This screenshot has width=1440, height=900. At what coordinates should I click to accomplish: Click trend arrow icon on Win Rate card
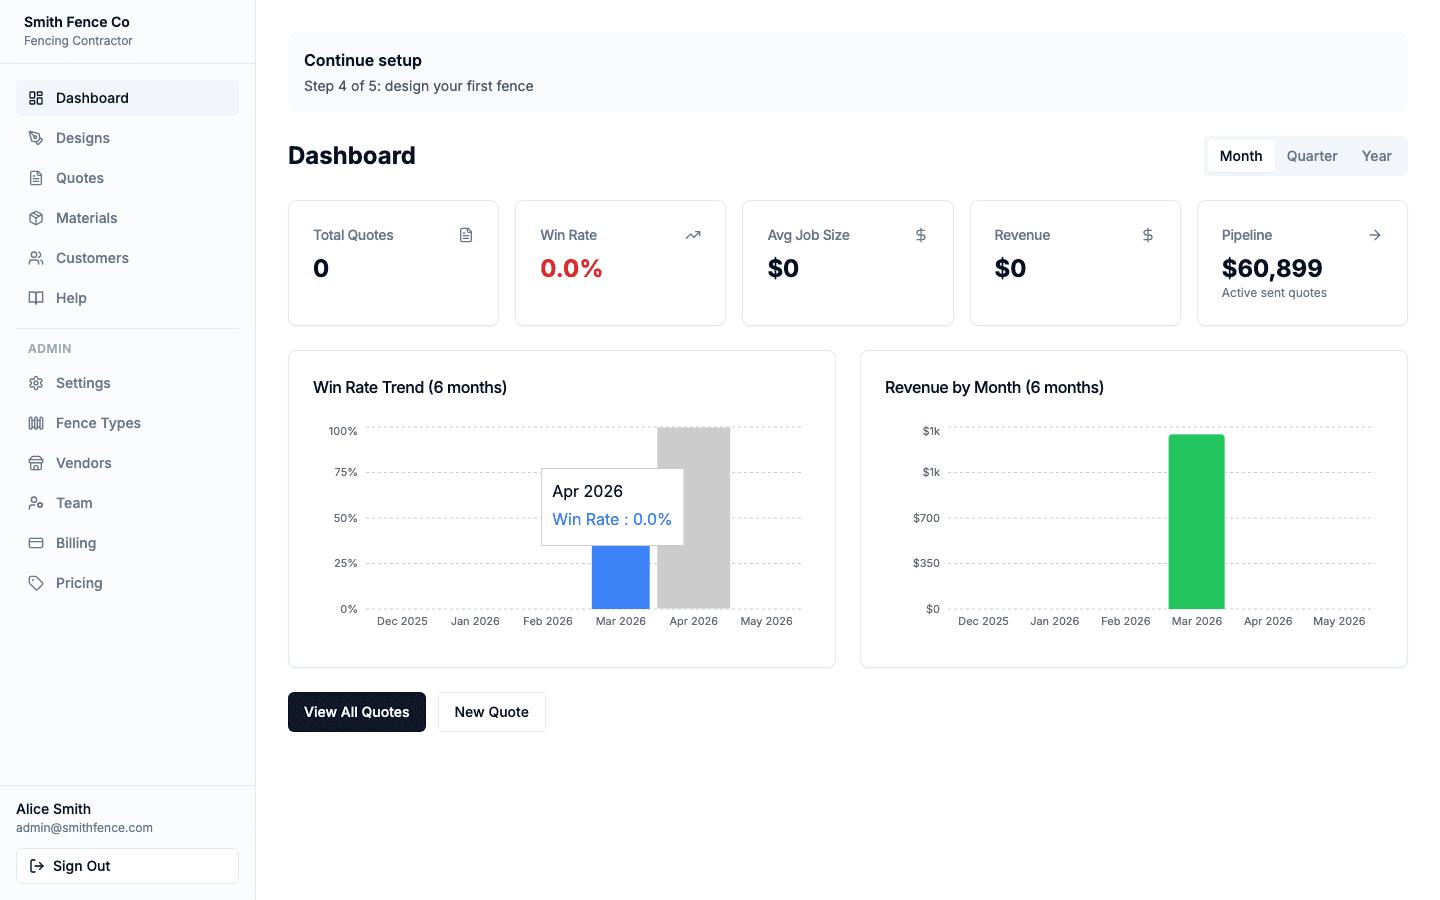point(693,235)
